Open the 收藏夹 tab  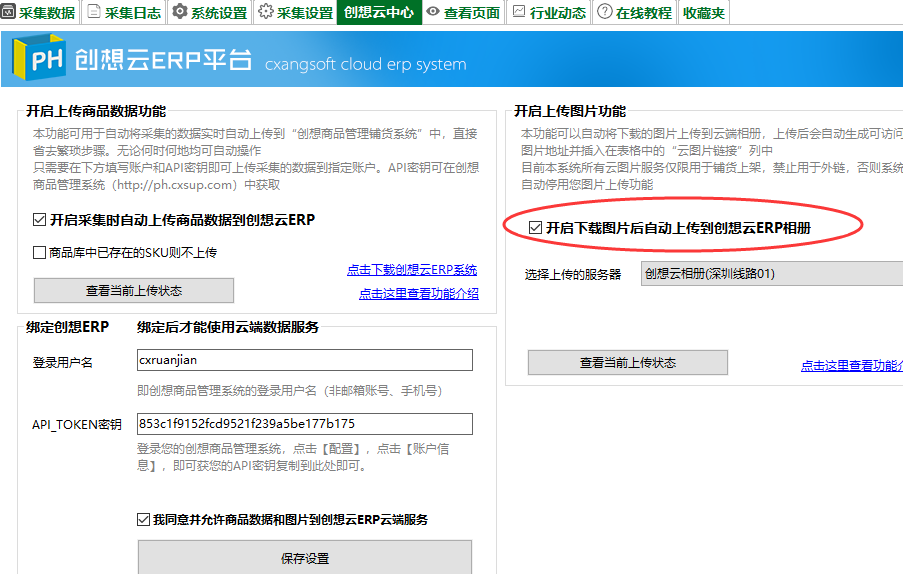click(x=704, y=12)
